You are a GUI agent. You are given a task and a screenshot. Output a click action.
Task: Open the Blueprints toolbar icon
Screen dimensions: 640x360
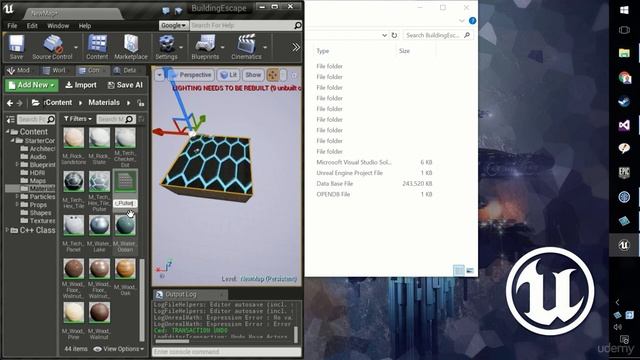pyautogui.click(x=205, y=47)
